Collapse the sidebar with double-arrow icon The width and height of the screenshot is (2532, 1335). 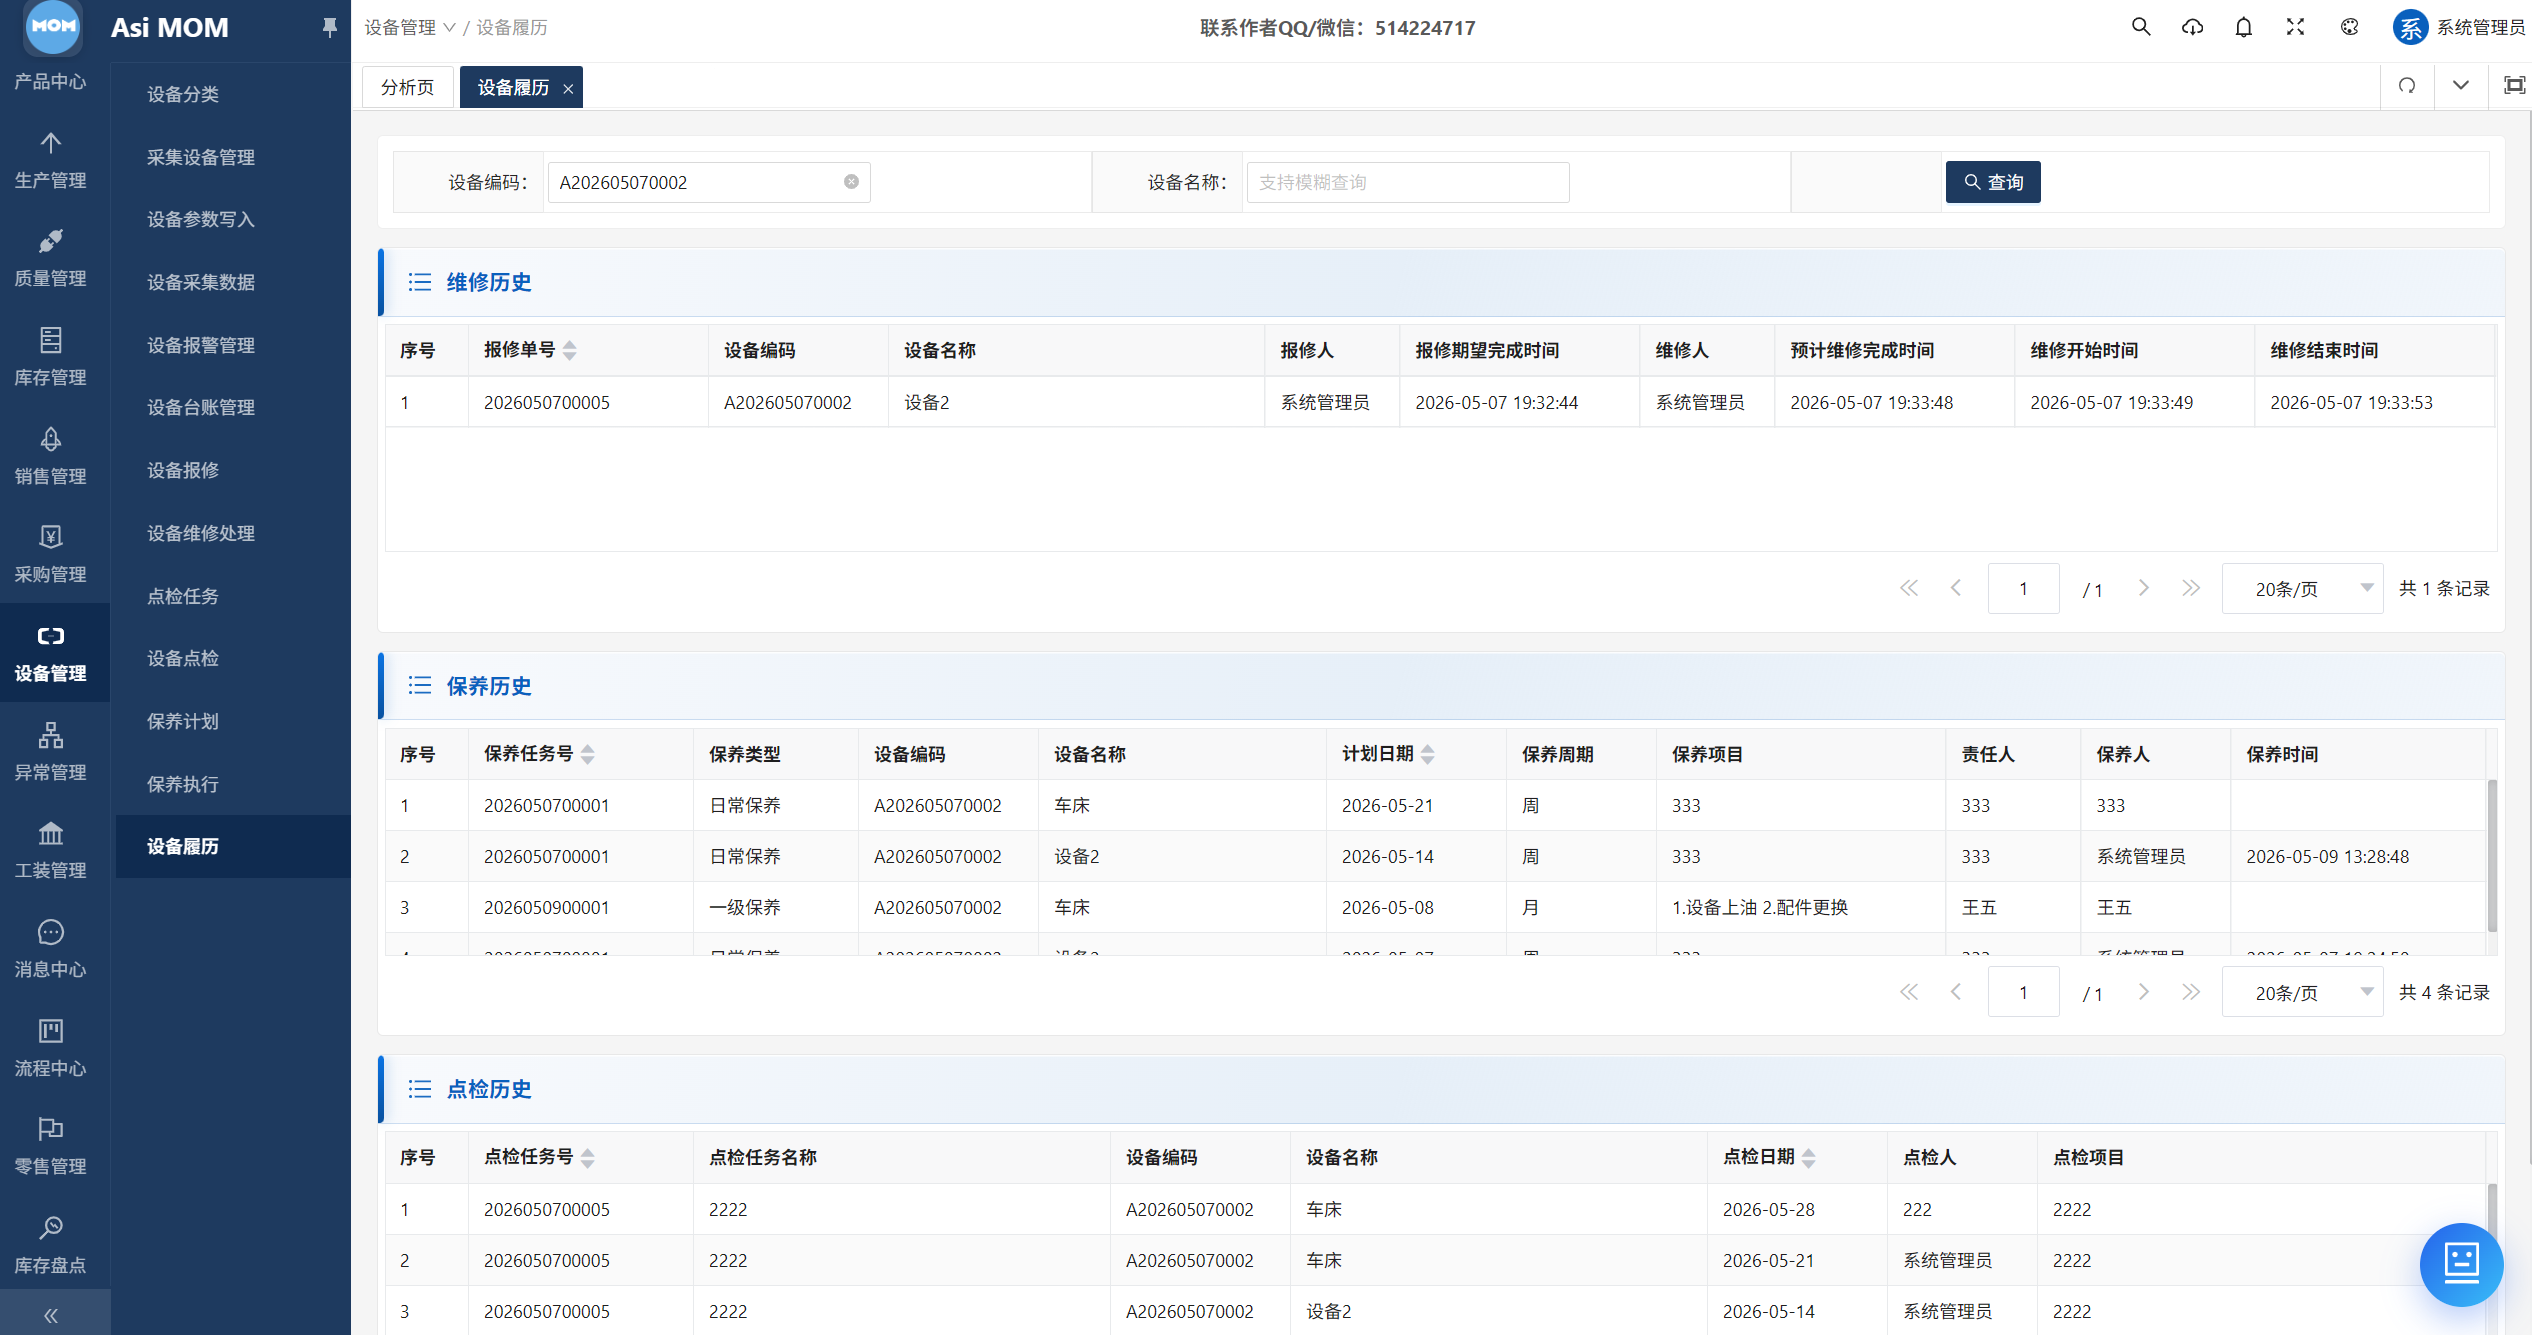click(x=51, y=1315)
